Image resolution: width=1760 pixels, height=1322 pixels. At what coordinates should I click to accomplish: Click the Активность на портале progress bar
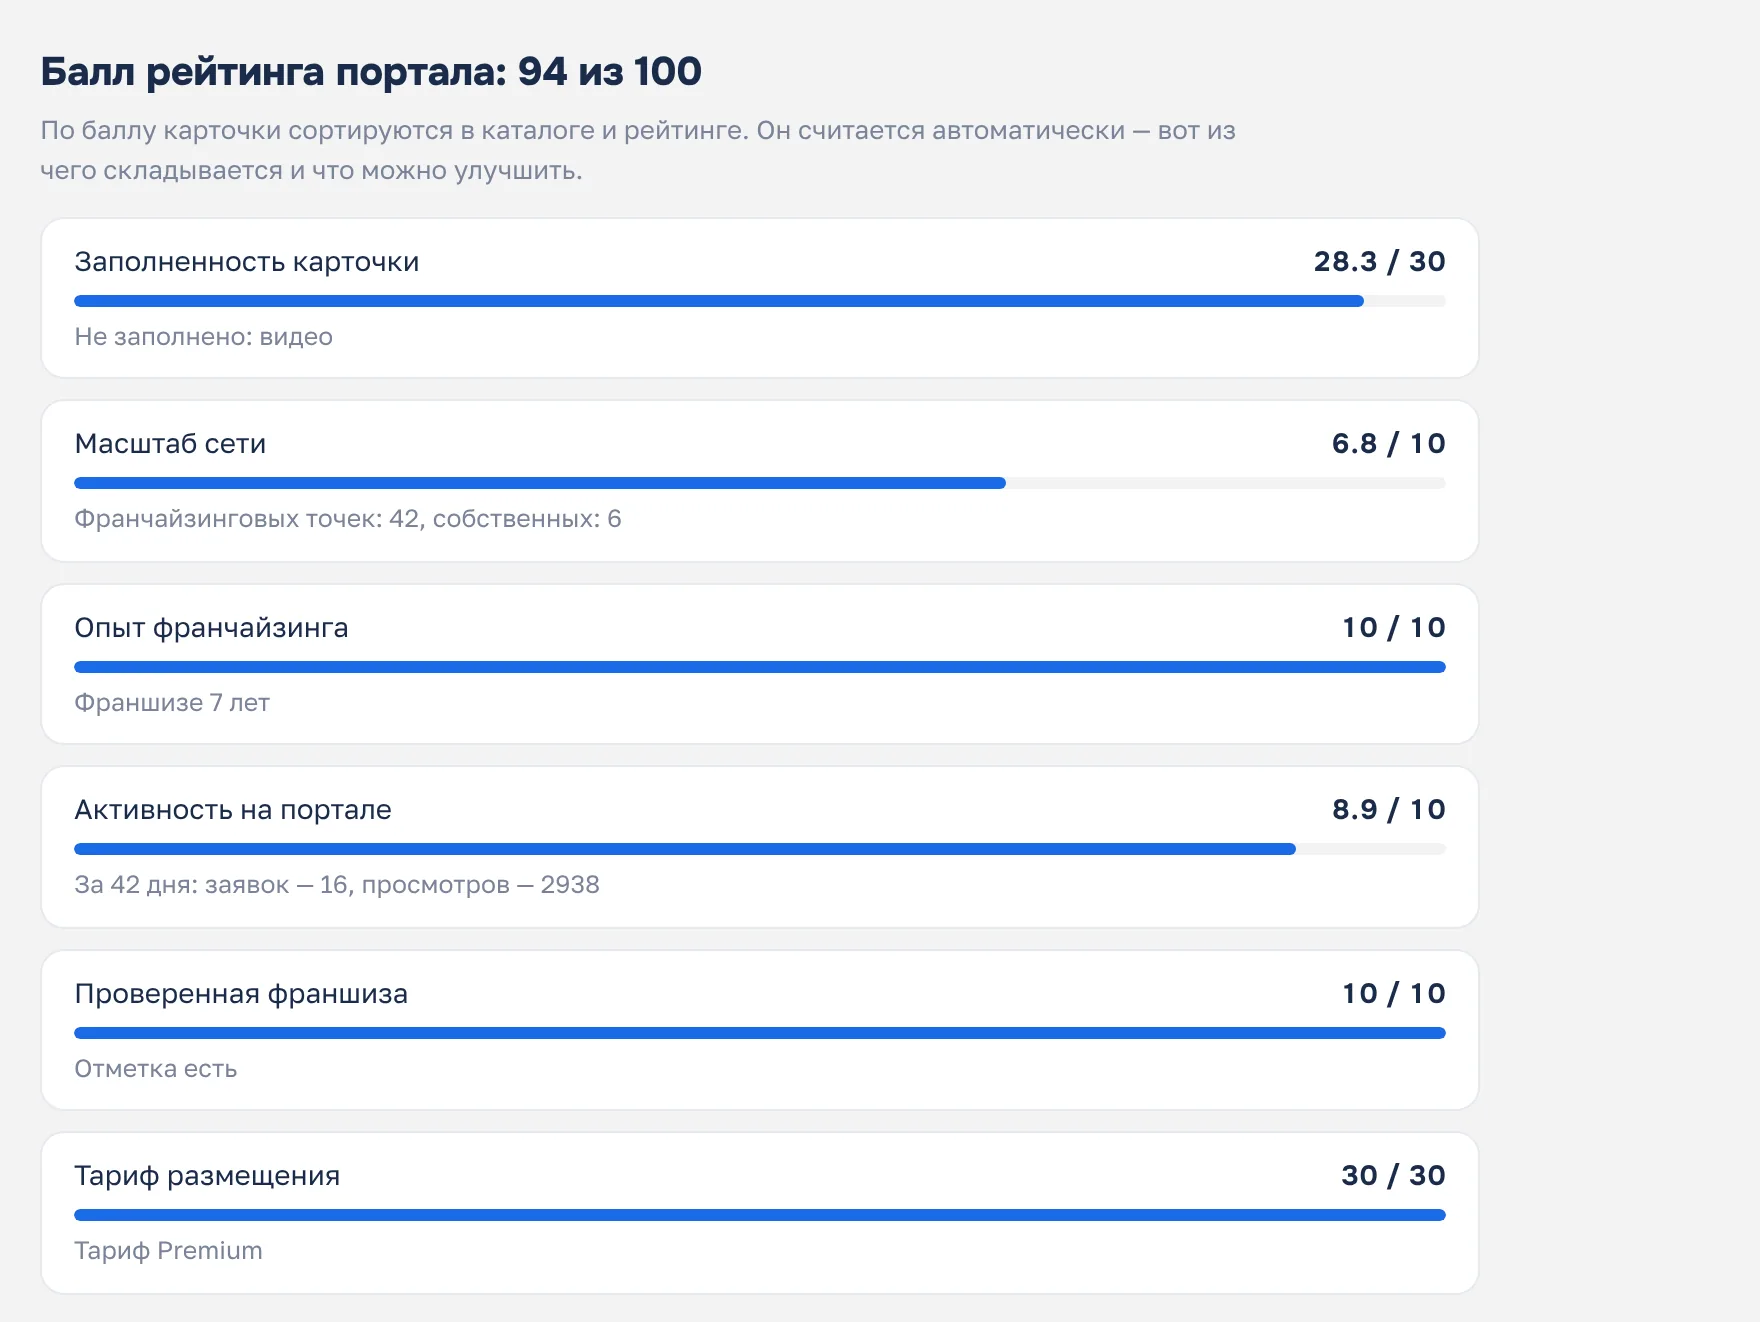[x=760, y=849]
